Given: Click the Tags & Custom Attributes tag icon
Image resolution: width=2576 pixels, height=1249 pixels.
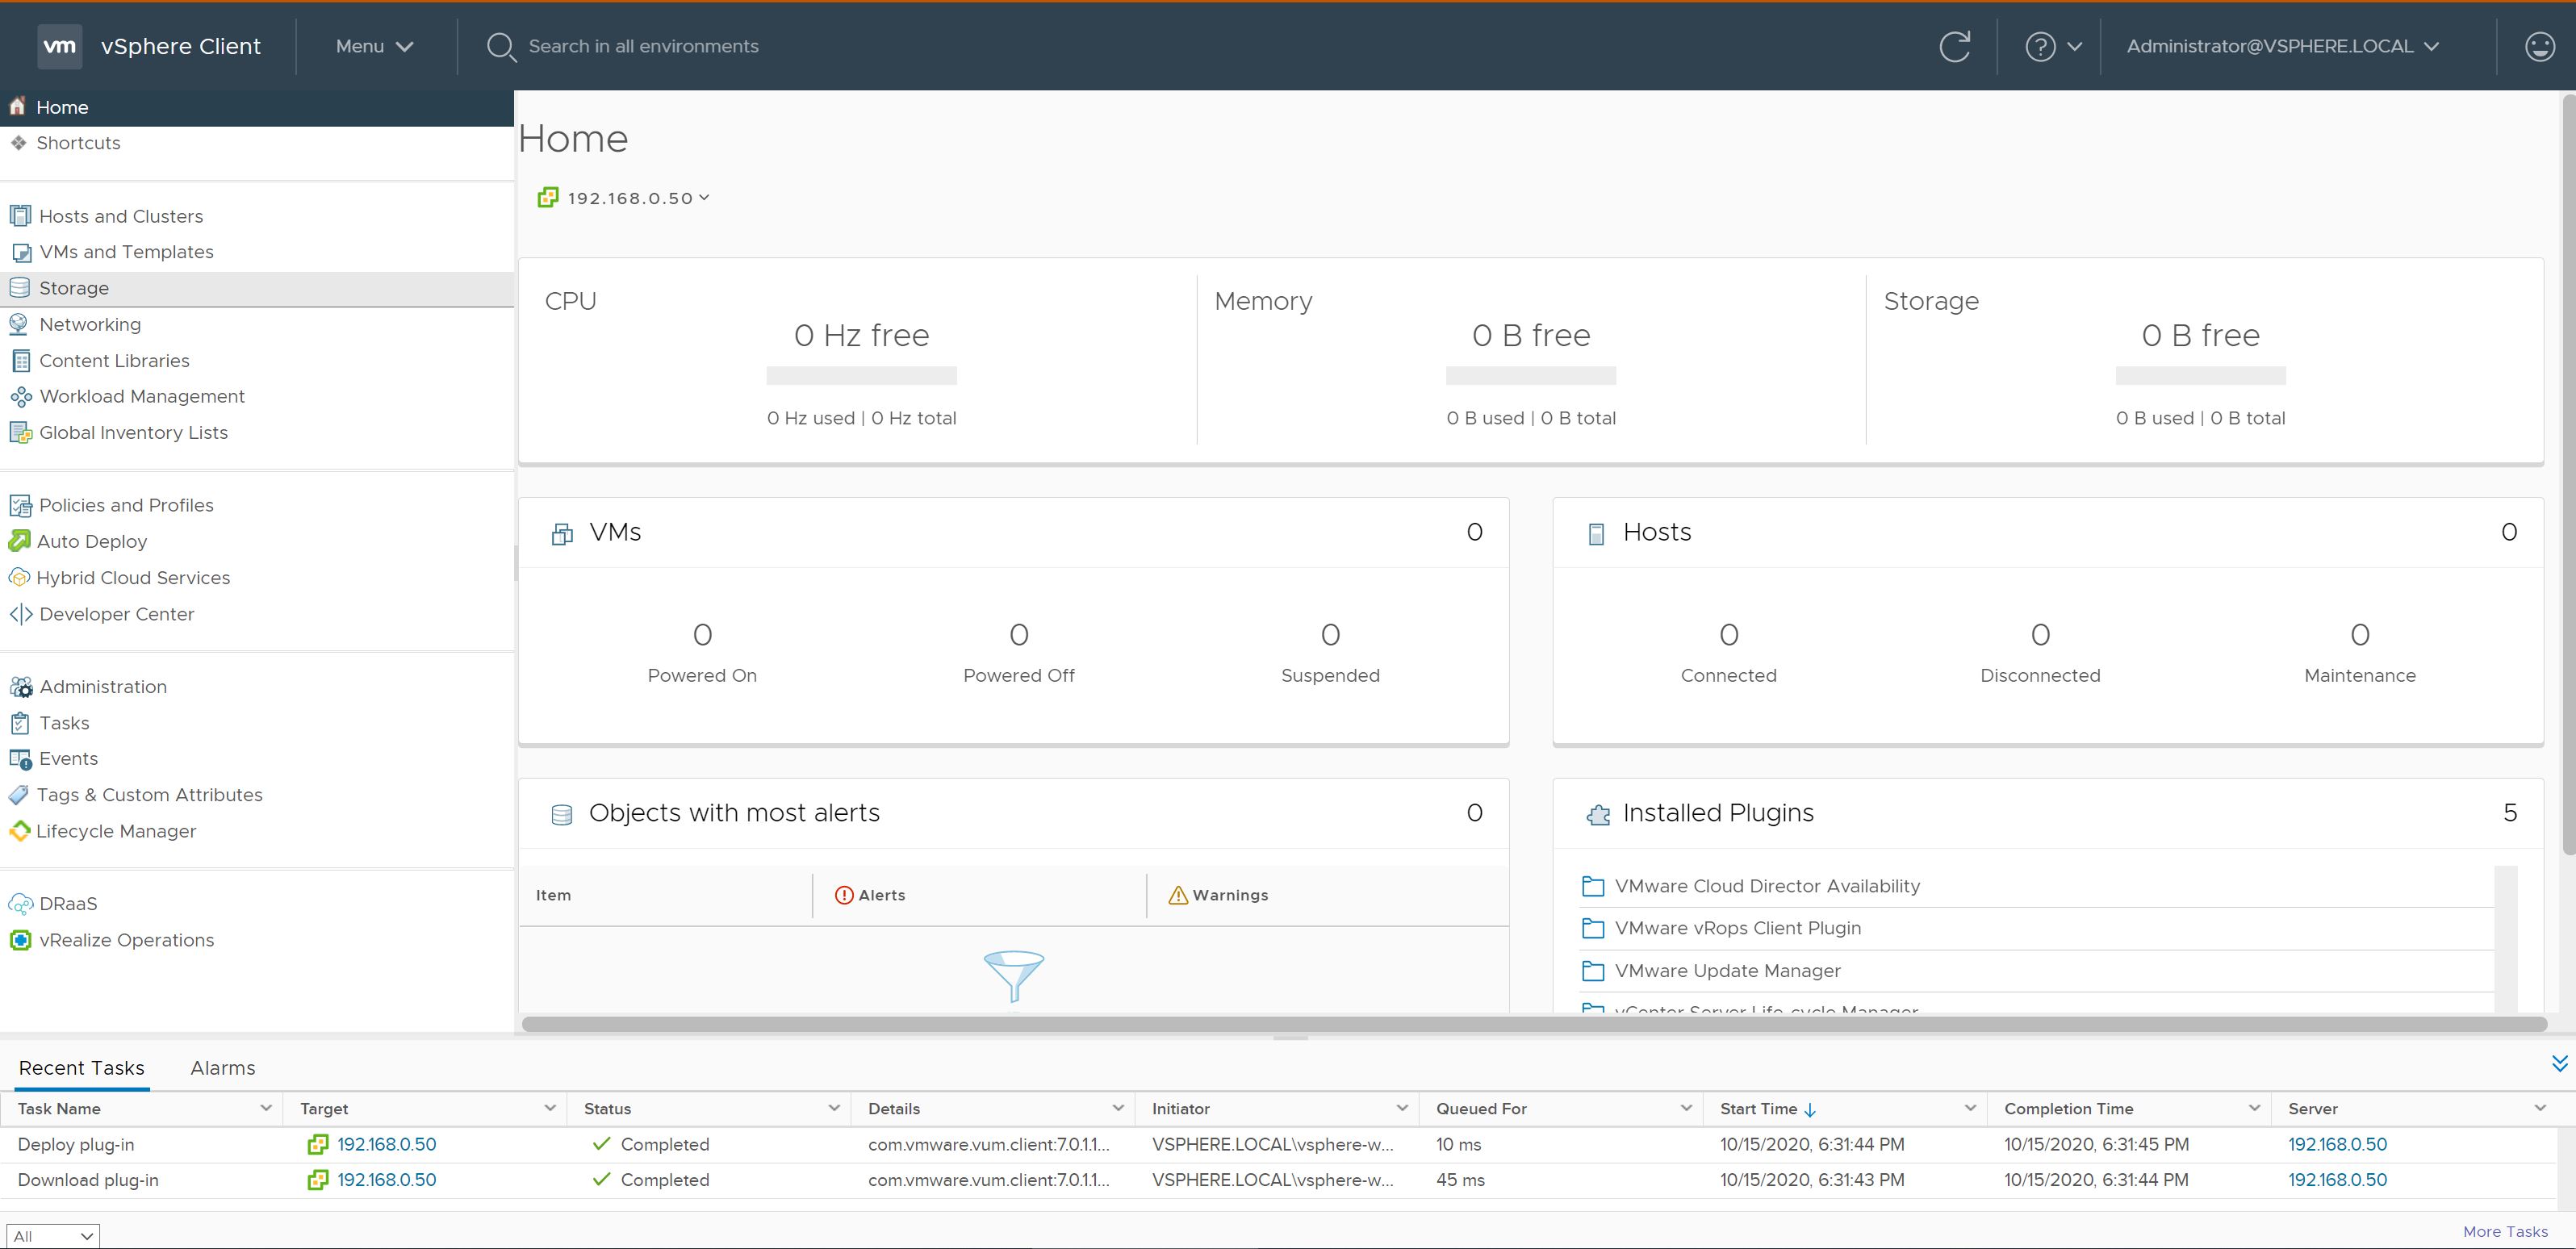Looking at the screenshot, I should pyautogui.click(x=19, y=795).
